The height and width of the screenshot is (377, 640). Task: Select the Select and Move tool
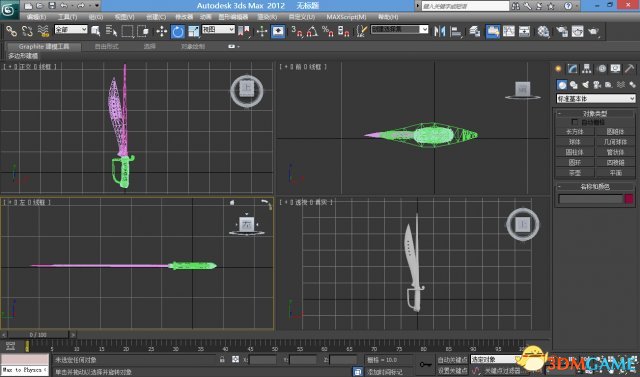click(x=162, y=31)
